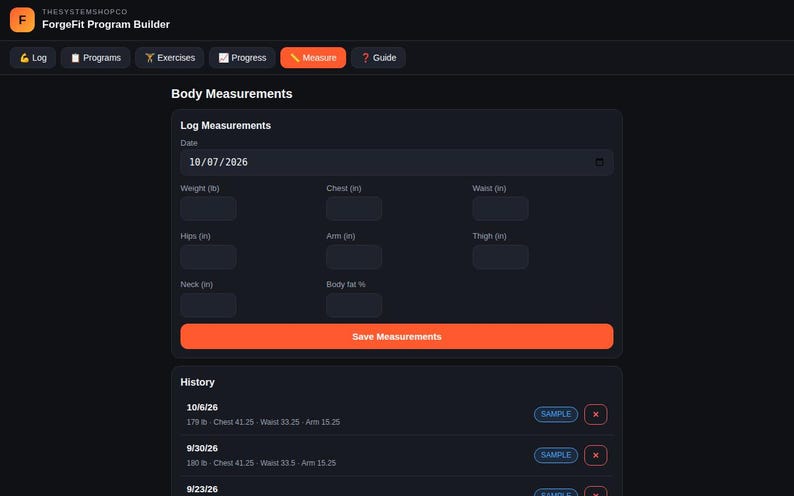Open the Guide tab

(378, 58)
